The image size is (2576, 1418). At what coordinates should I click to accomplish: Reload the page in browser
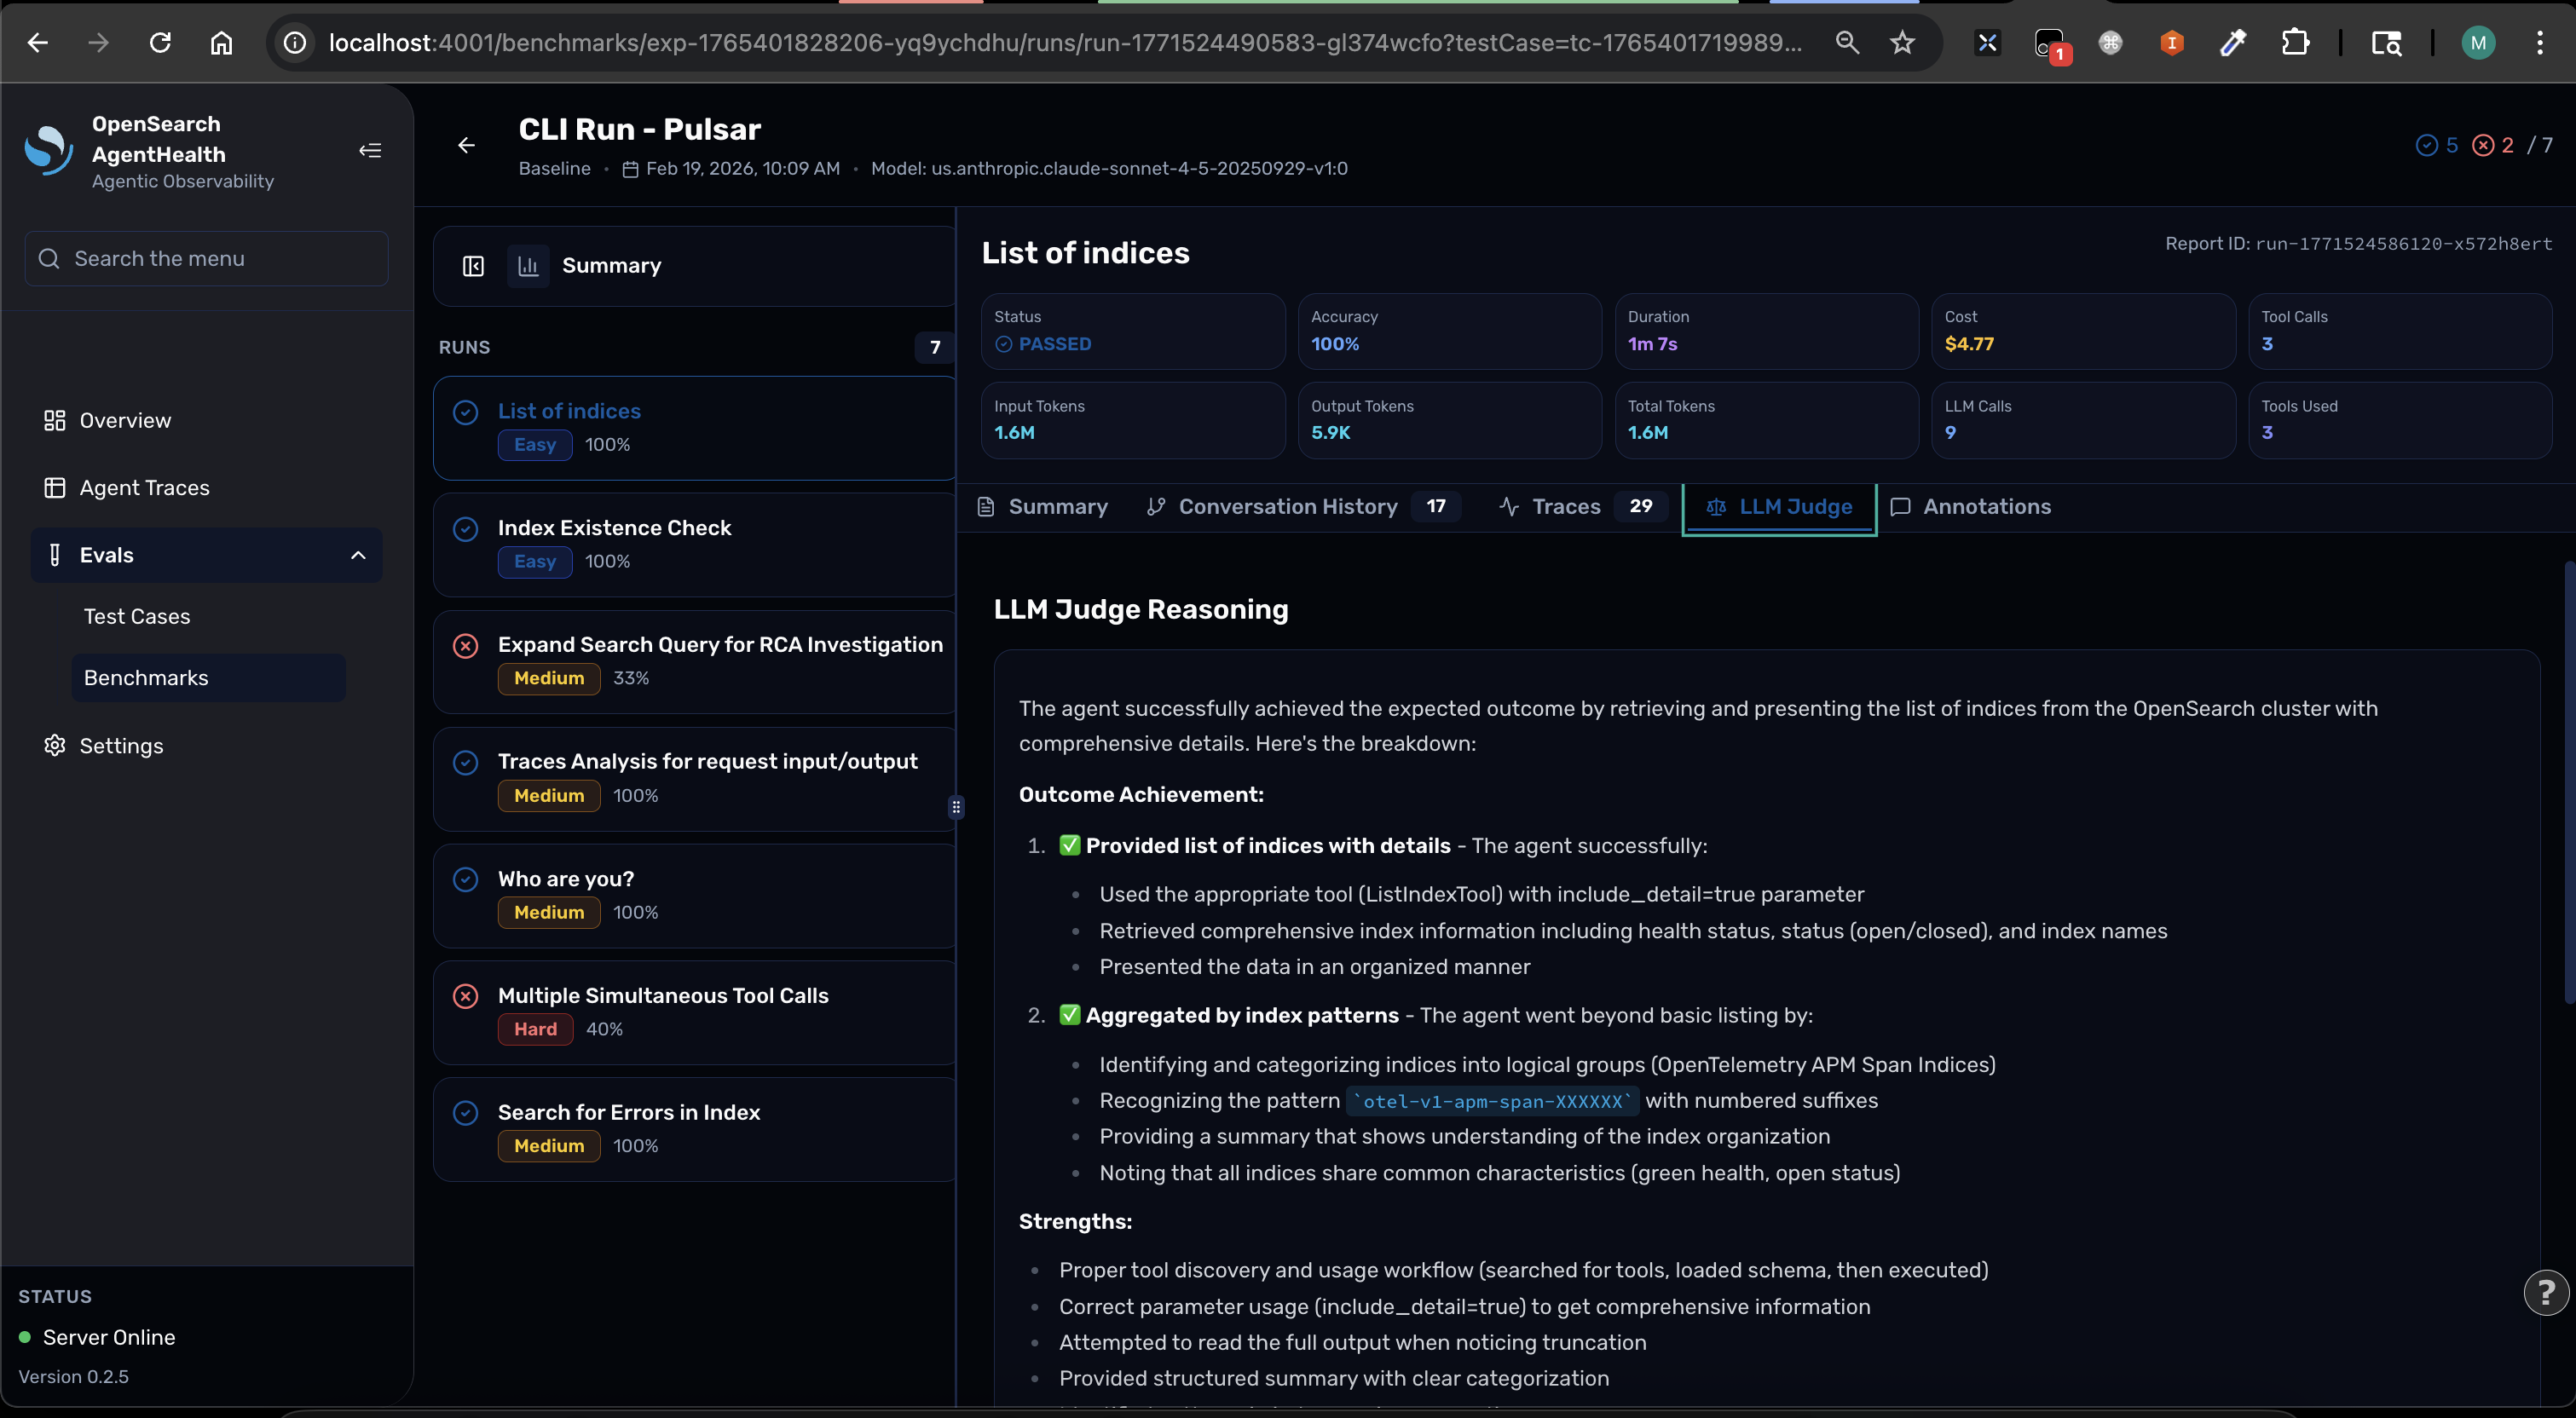[x=160, y=43]
